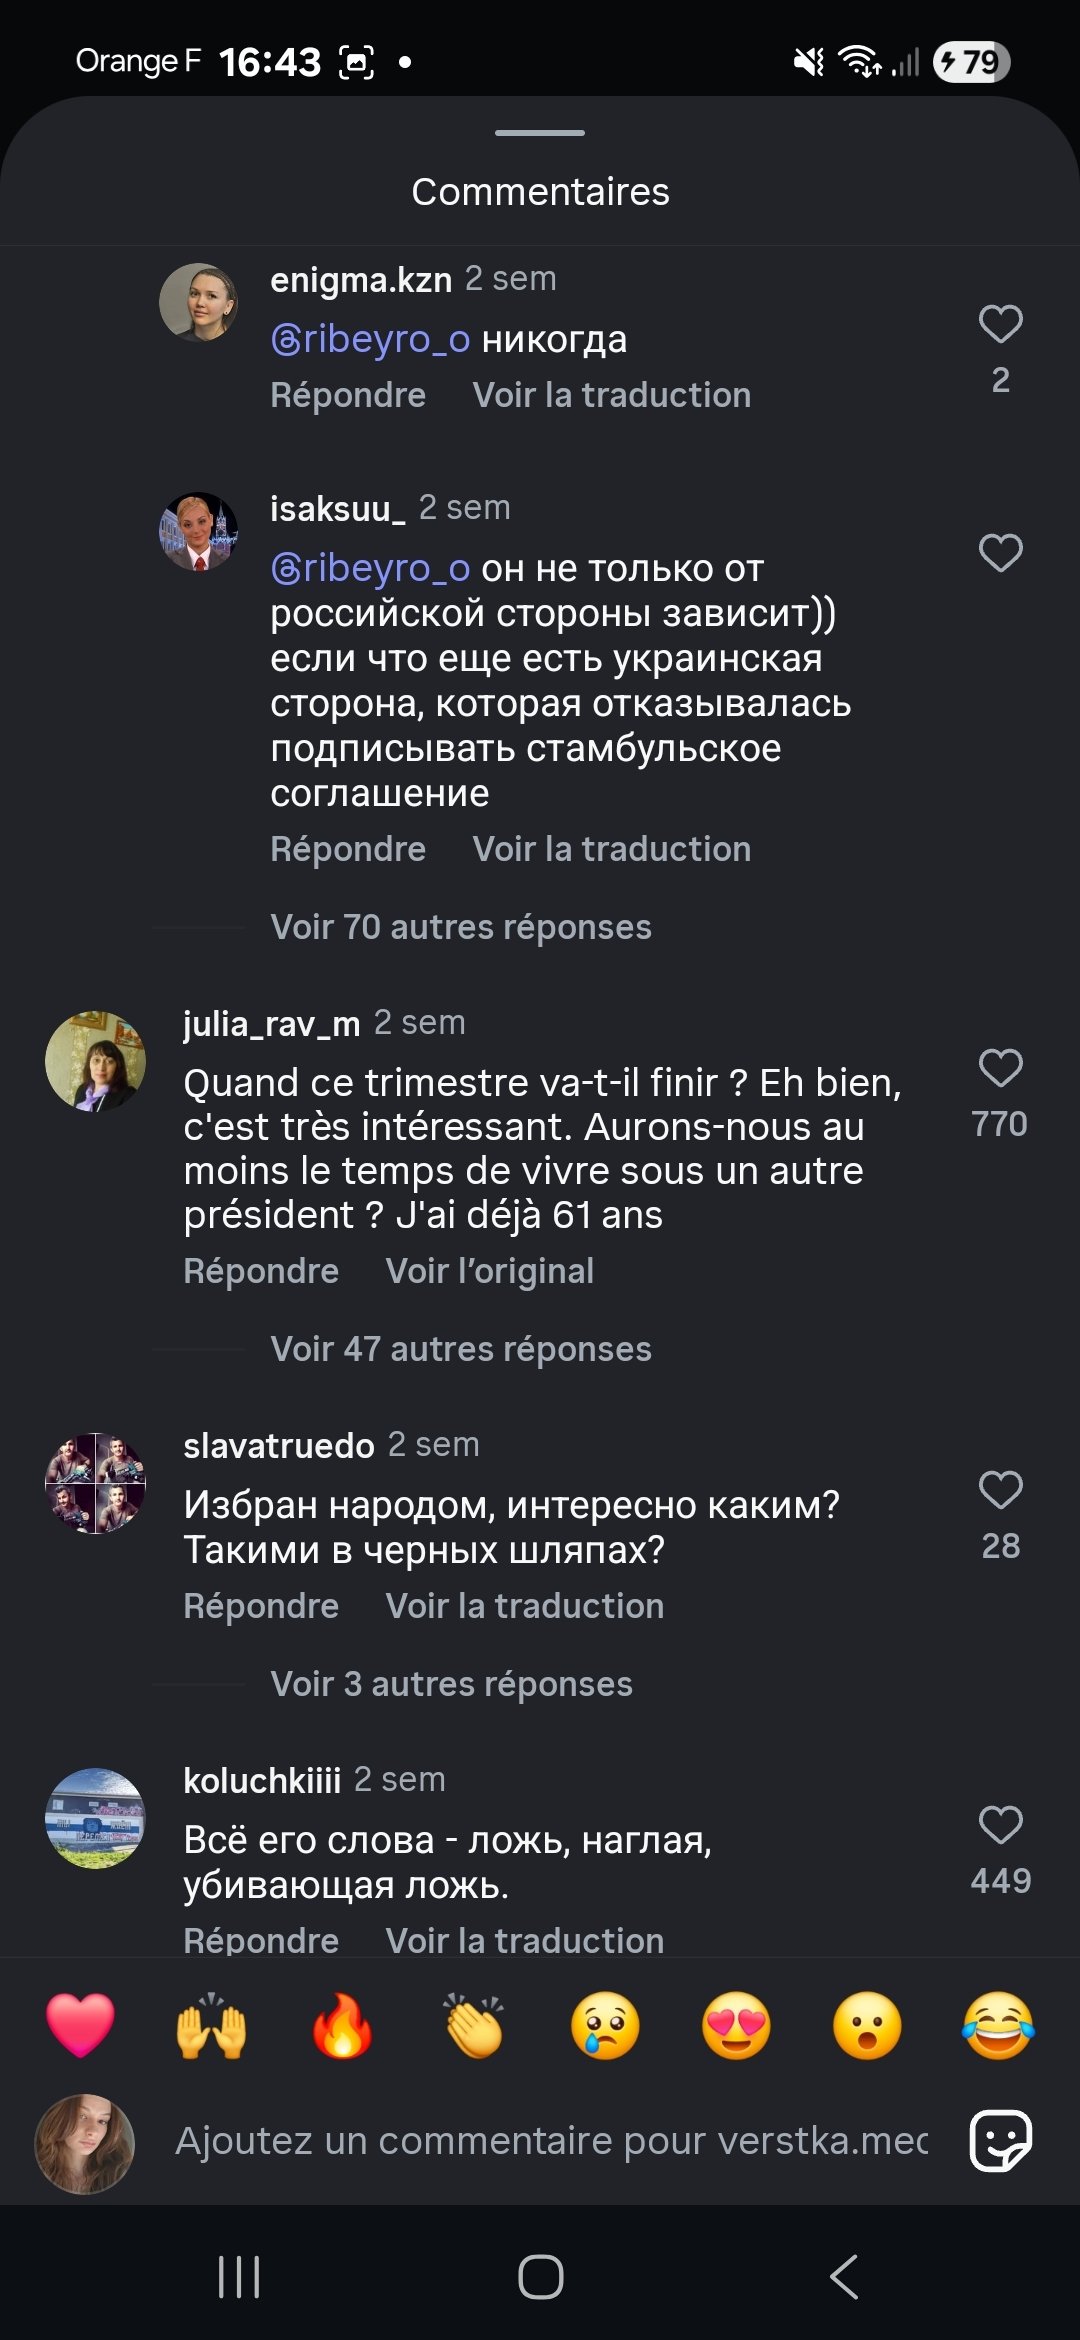Choose the crying-laughing emoji reaction
The width and height of the screenshot is (1080, 2340).
click(x=998, y=2026)
